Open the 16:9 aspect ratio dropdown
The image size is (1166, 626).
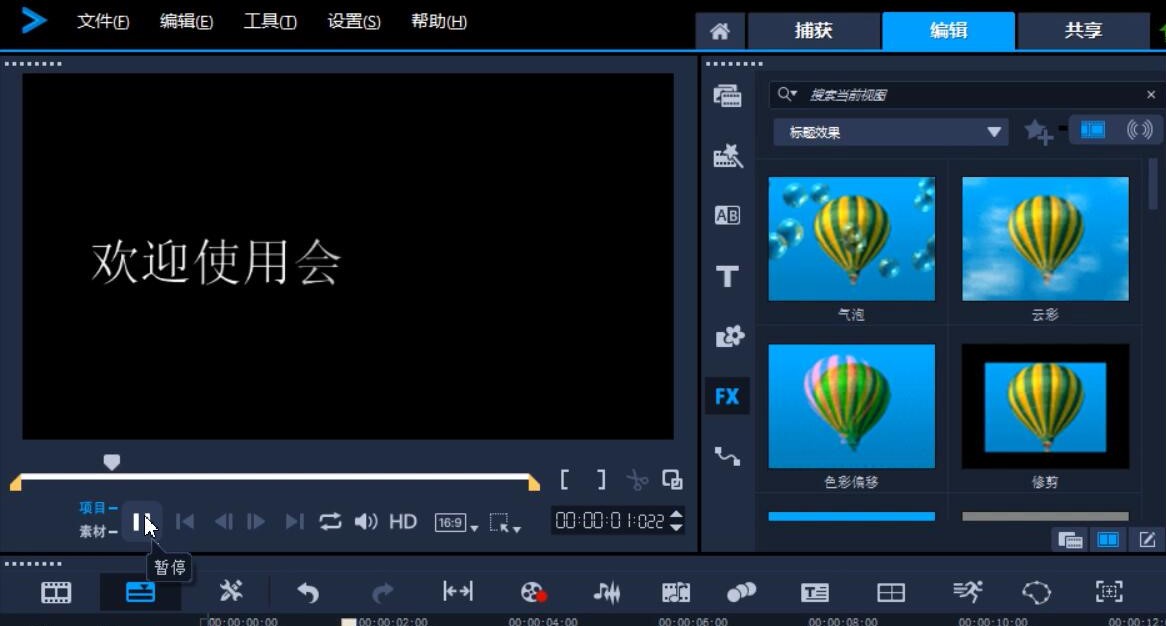coord(456,523)
